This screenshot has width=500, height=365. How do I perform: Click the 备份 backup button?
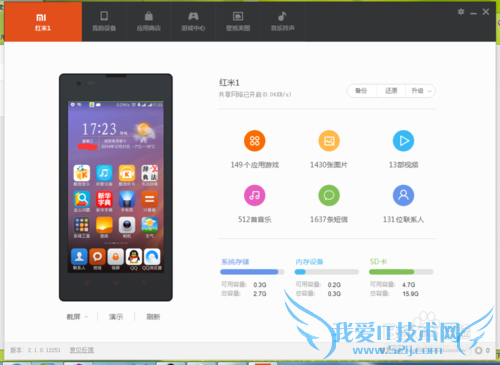(362, 91)
